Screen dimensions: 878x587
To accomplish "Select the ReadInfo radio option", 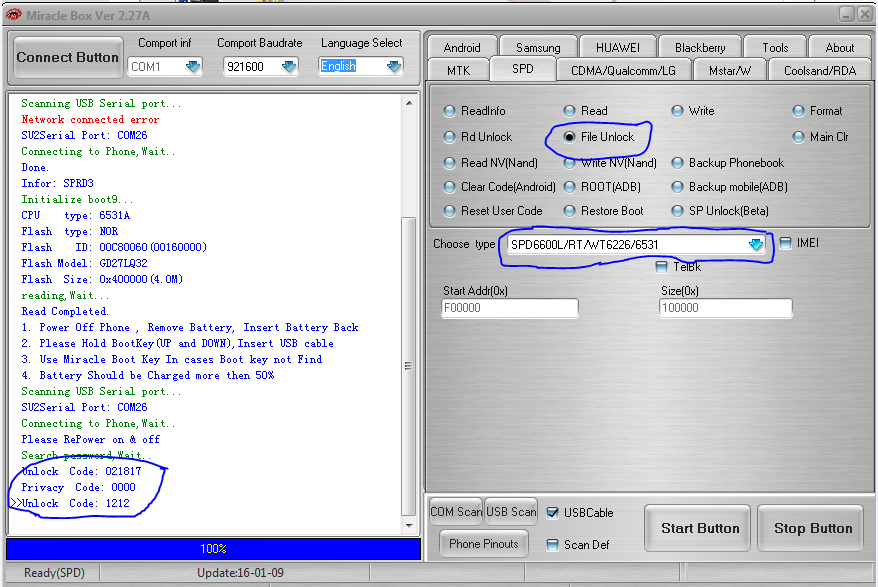I will [x=474, y=111].
